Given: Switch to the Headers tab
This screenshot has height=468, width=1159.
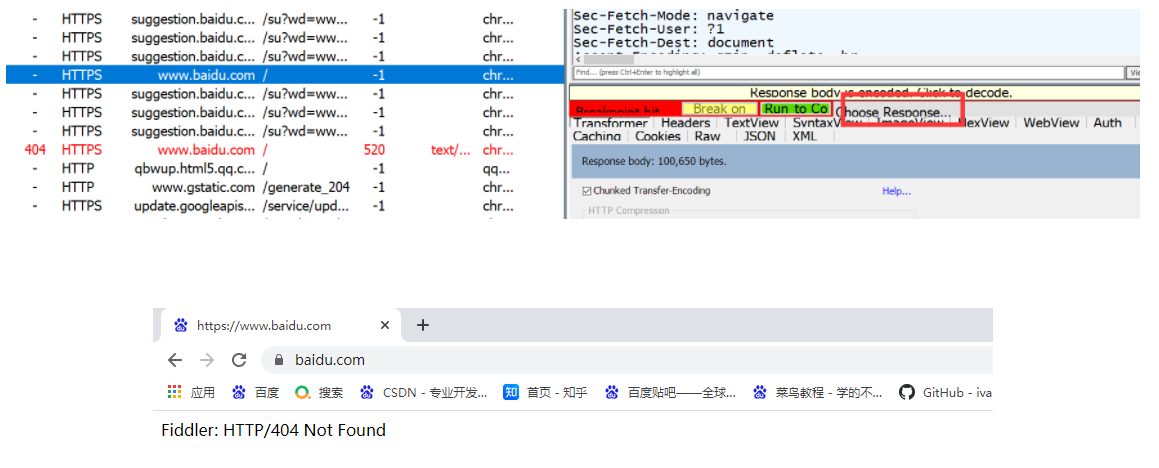Looking at the screenshot, I should pos(685,123).
